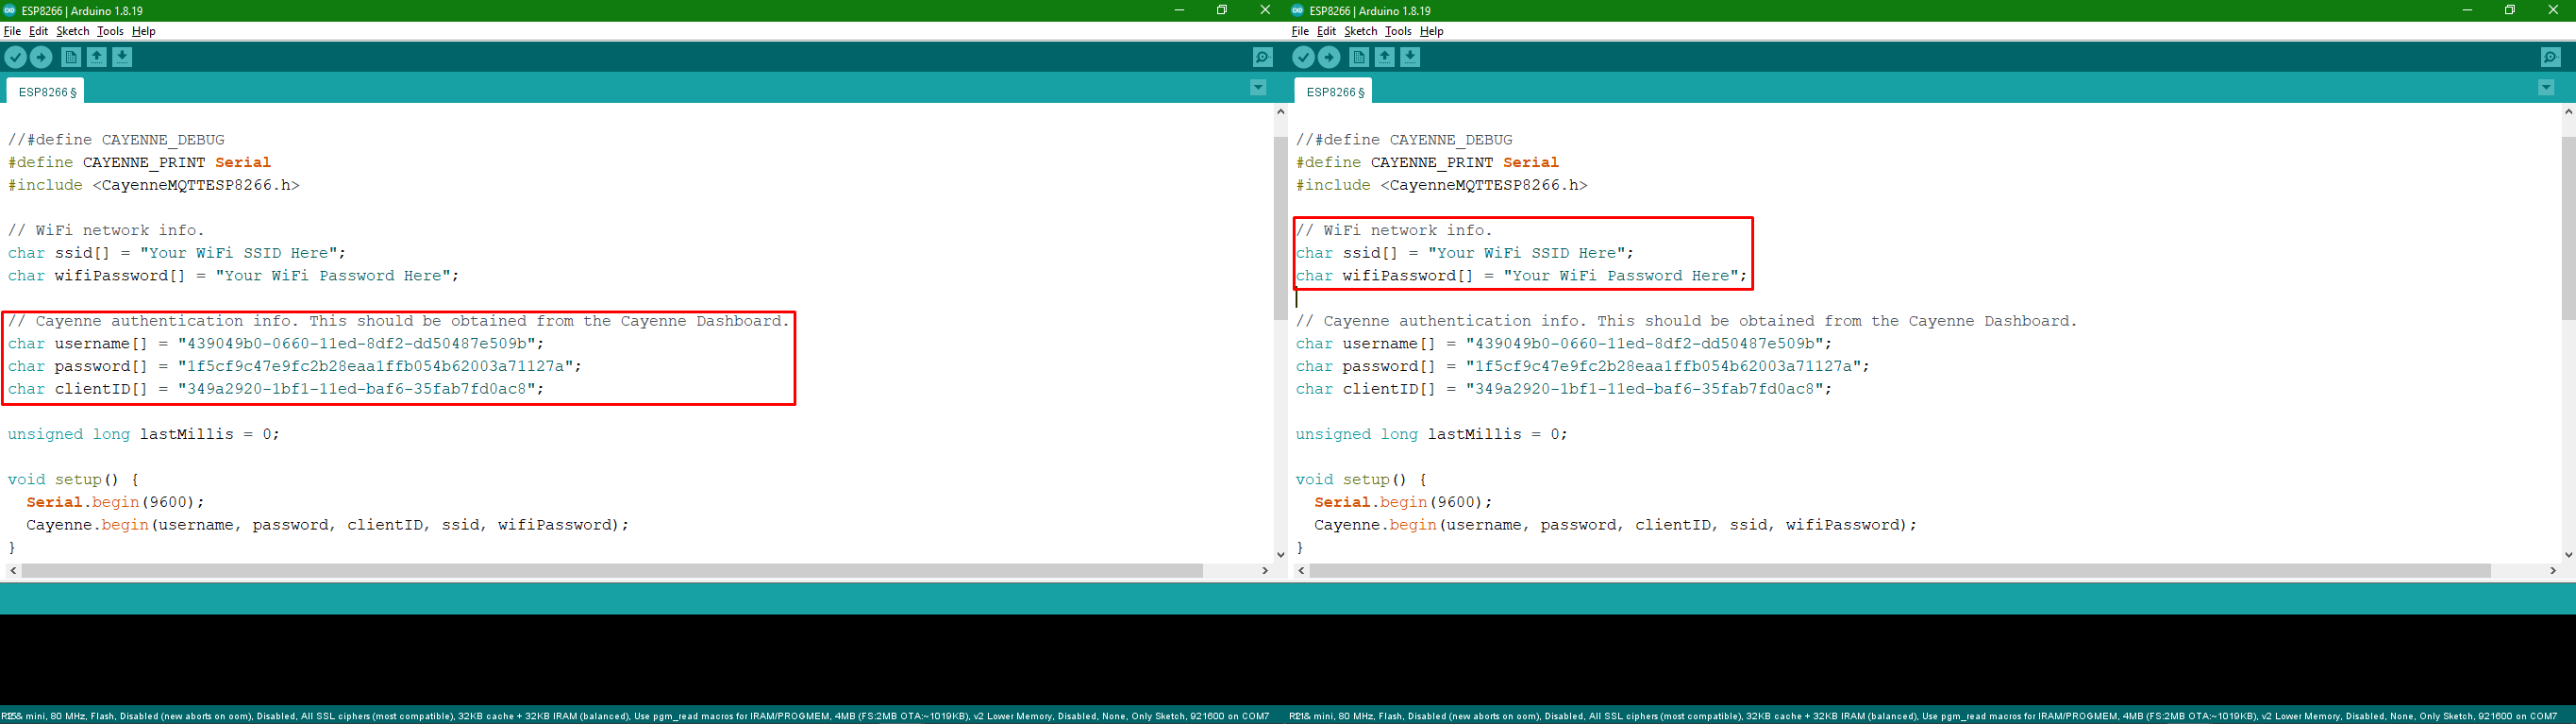The image size is (2576, 724).
Task: Open File menu in left window
Action: point(12,31)
